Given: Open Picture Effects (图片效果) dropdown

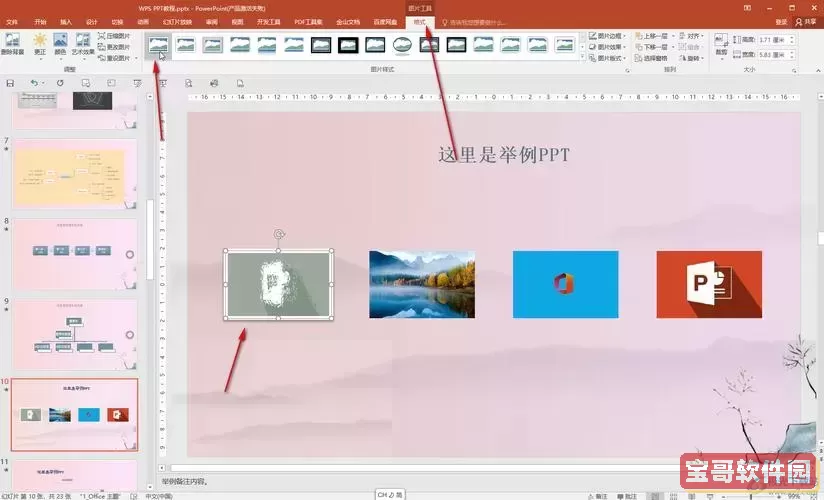Looking at the screenshot, I should coord(607,47).
